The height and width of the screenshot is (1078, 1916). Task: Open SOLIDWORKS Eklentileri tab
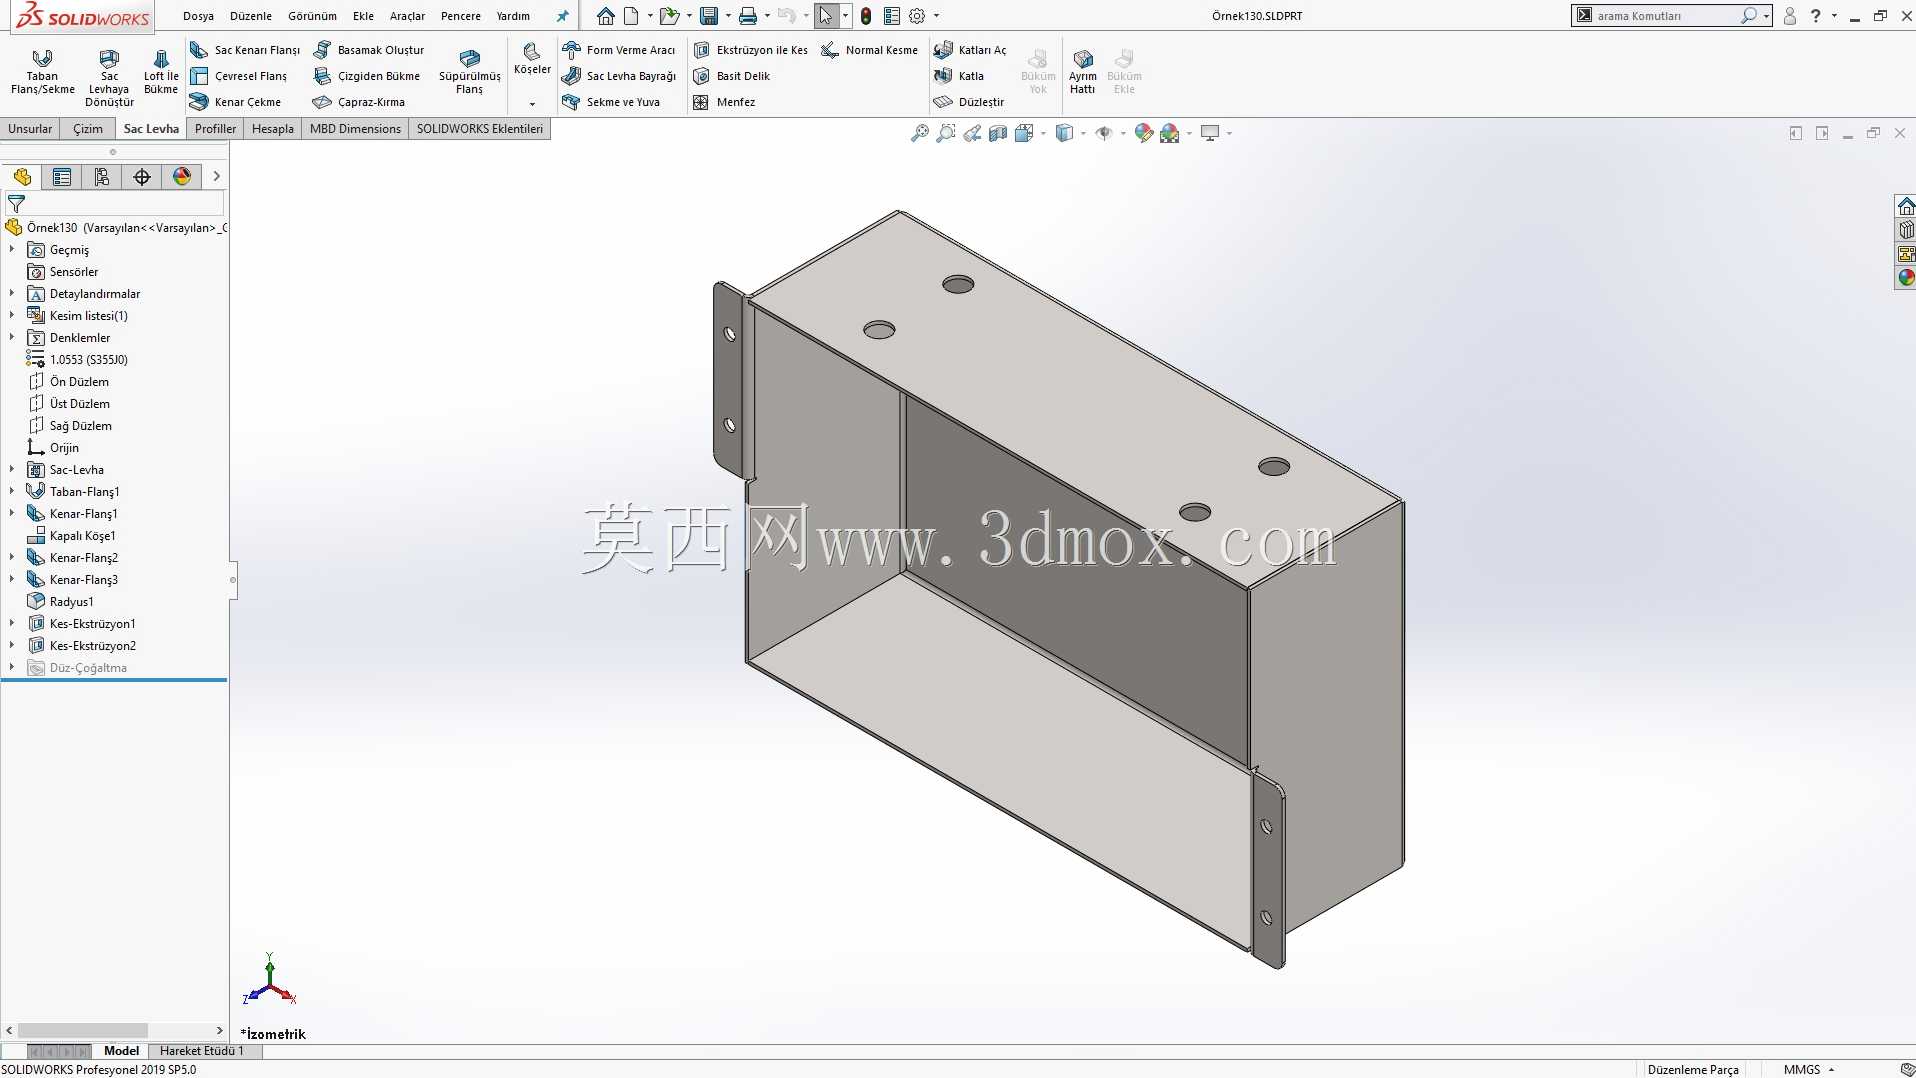click(x=480, y=129)
